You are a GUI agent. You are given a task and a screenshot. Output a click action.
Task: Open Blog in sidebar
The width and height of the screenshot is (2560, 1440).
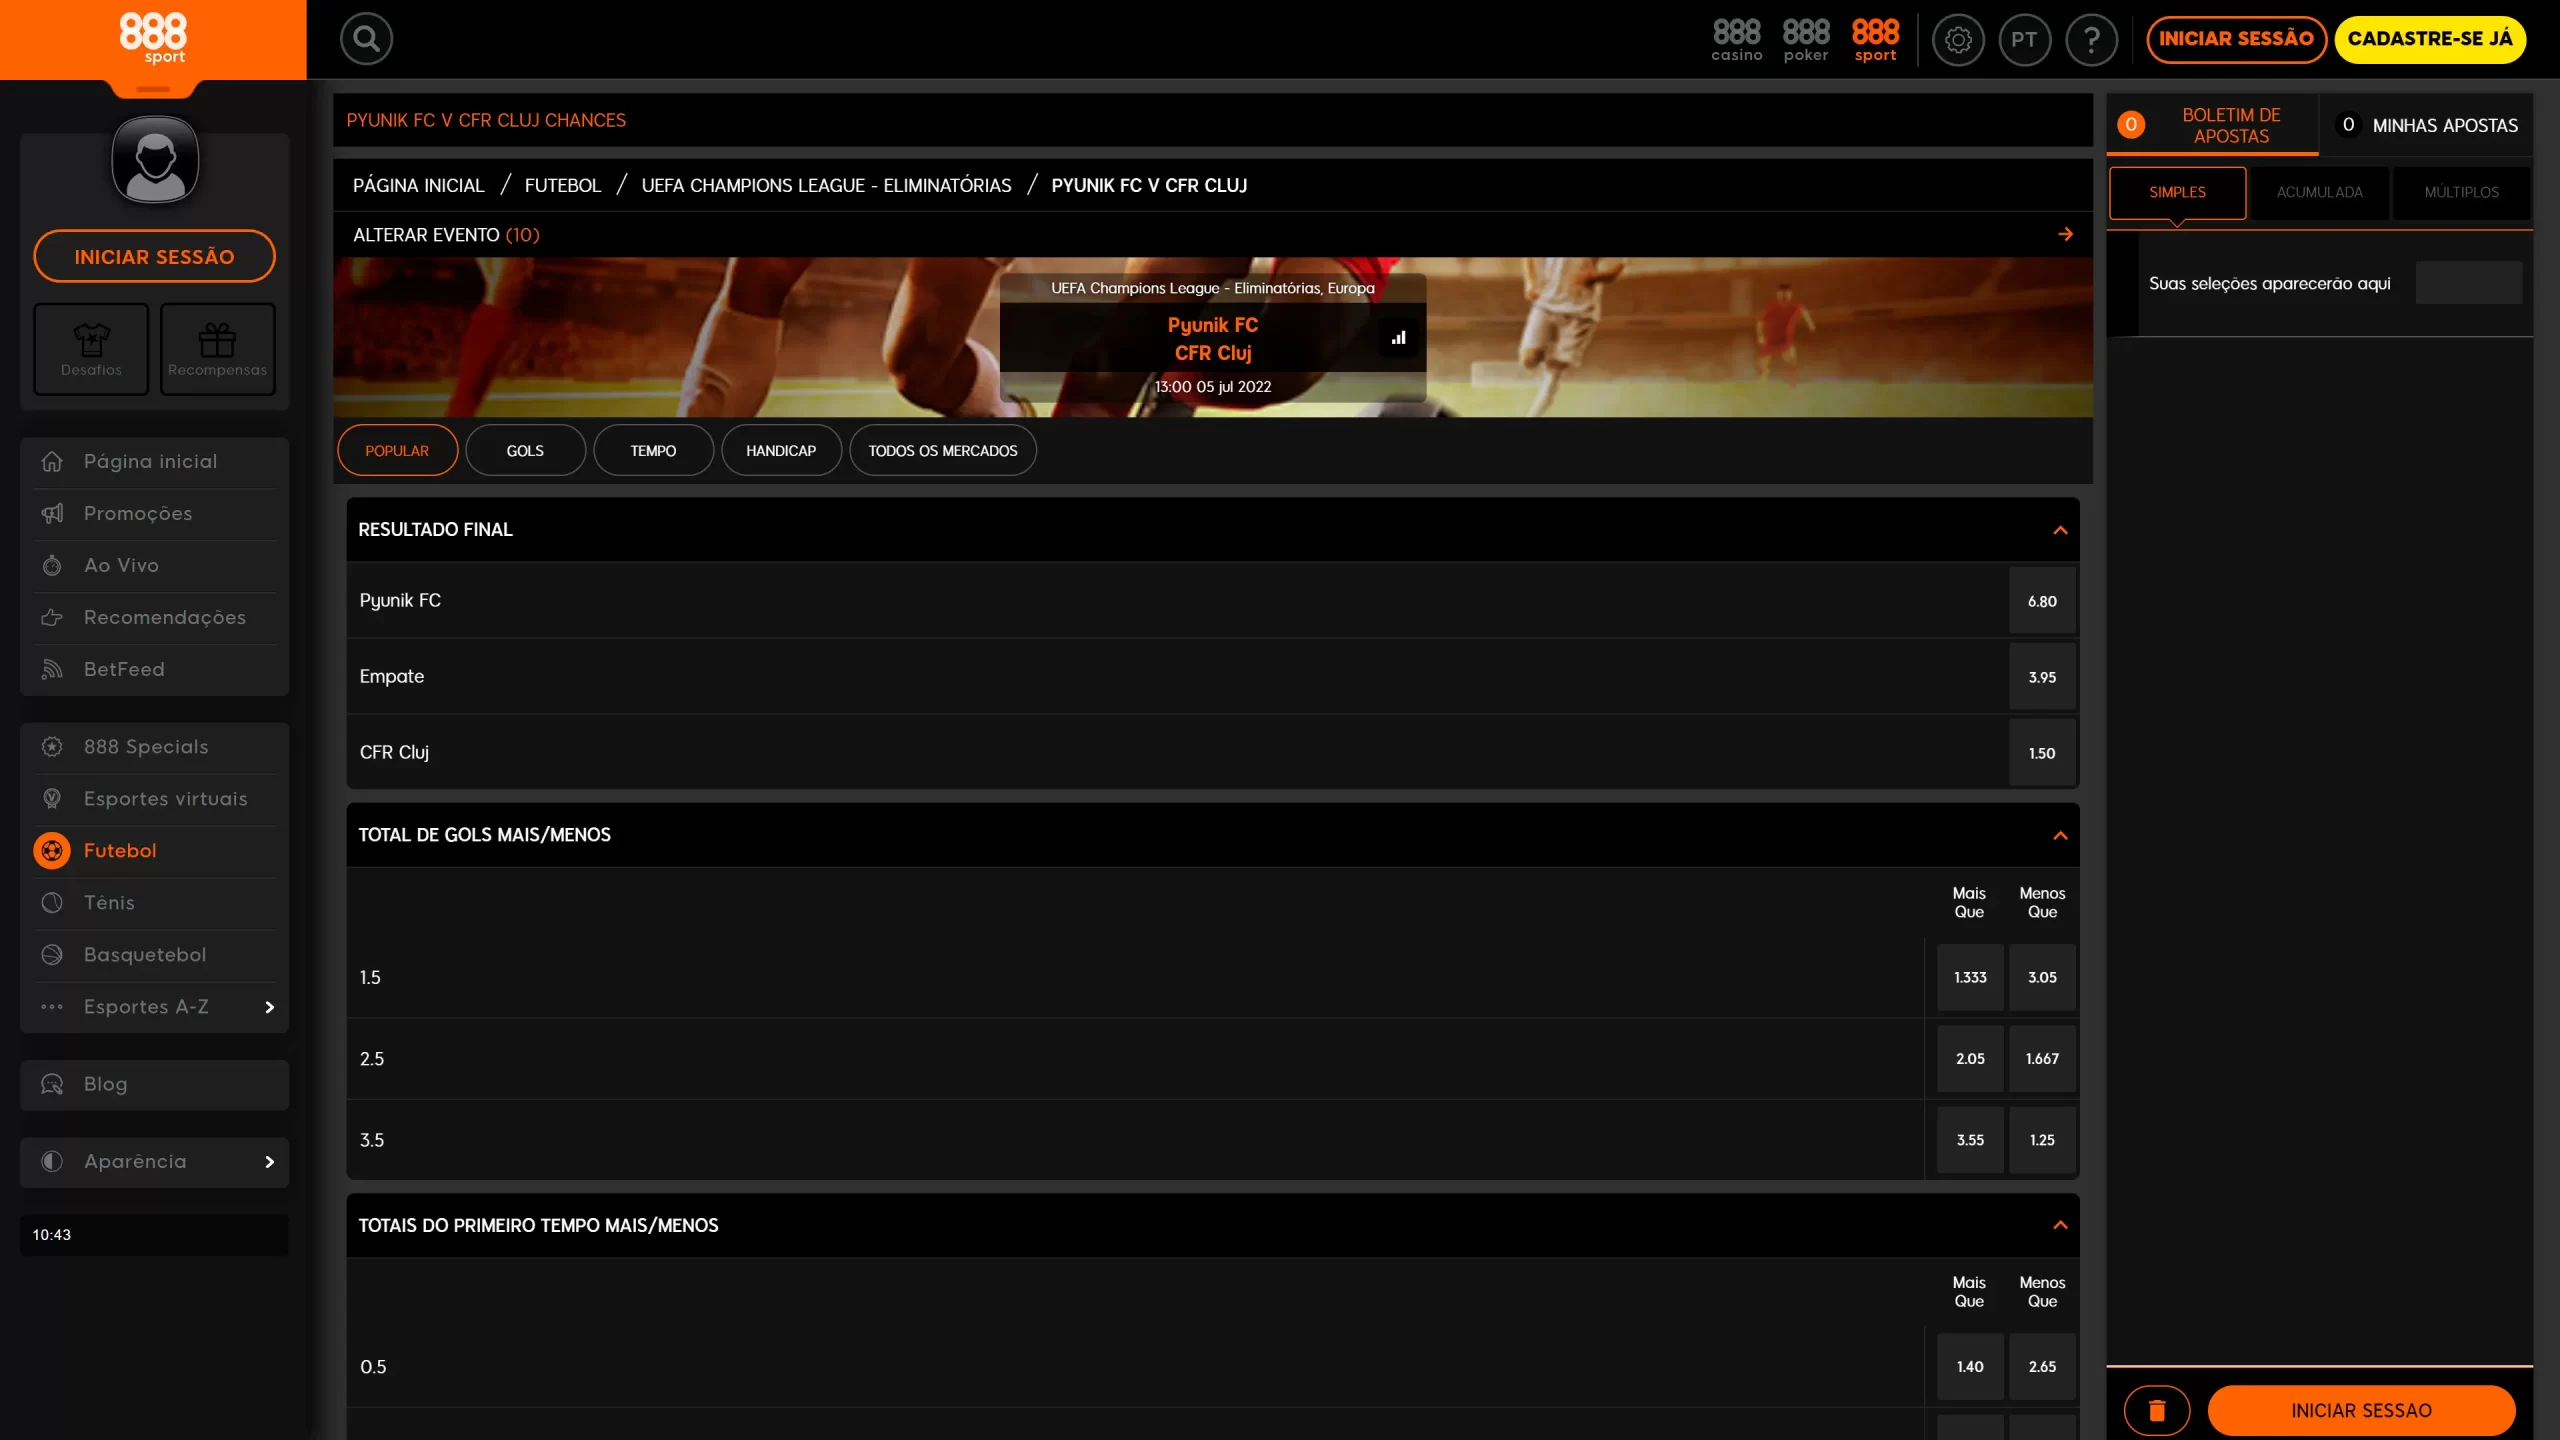(154, 1084)
